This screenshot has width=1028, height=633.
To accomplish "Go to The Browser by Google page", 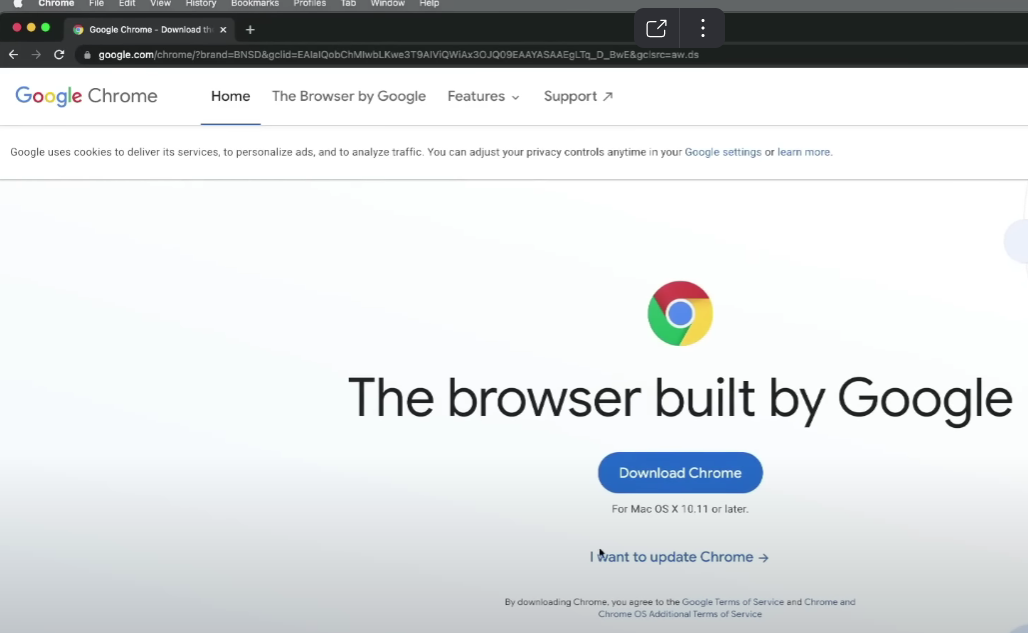I will click(349, 96).
